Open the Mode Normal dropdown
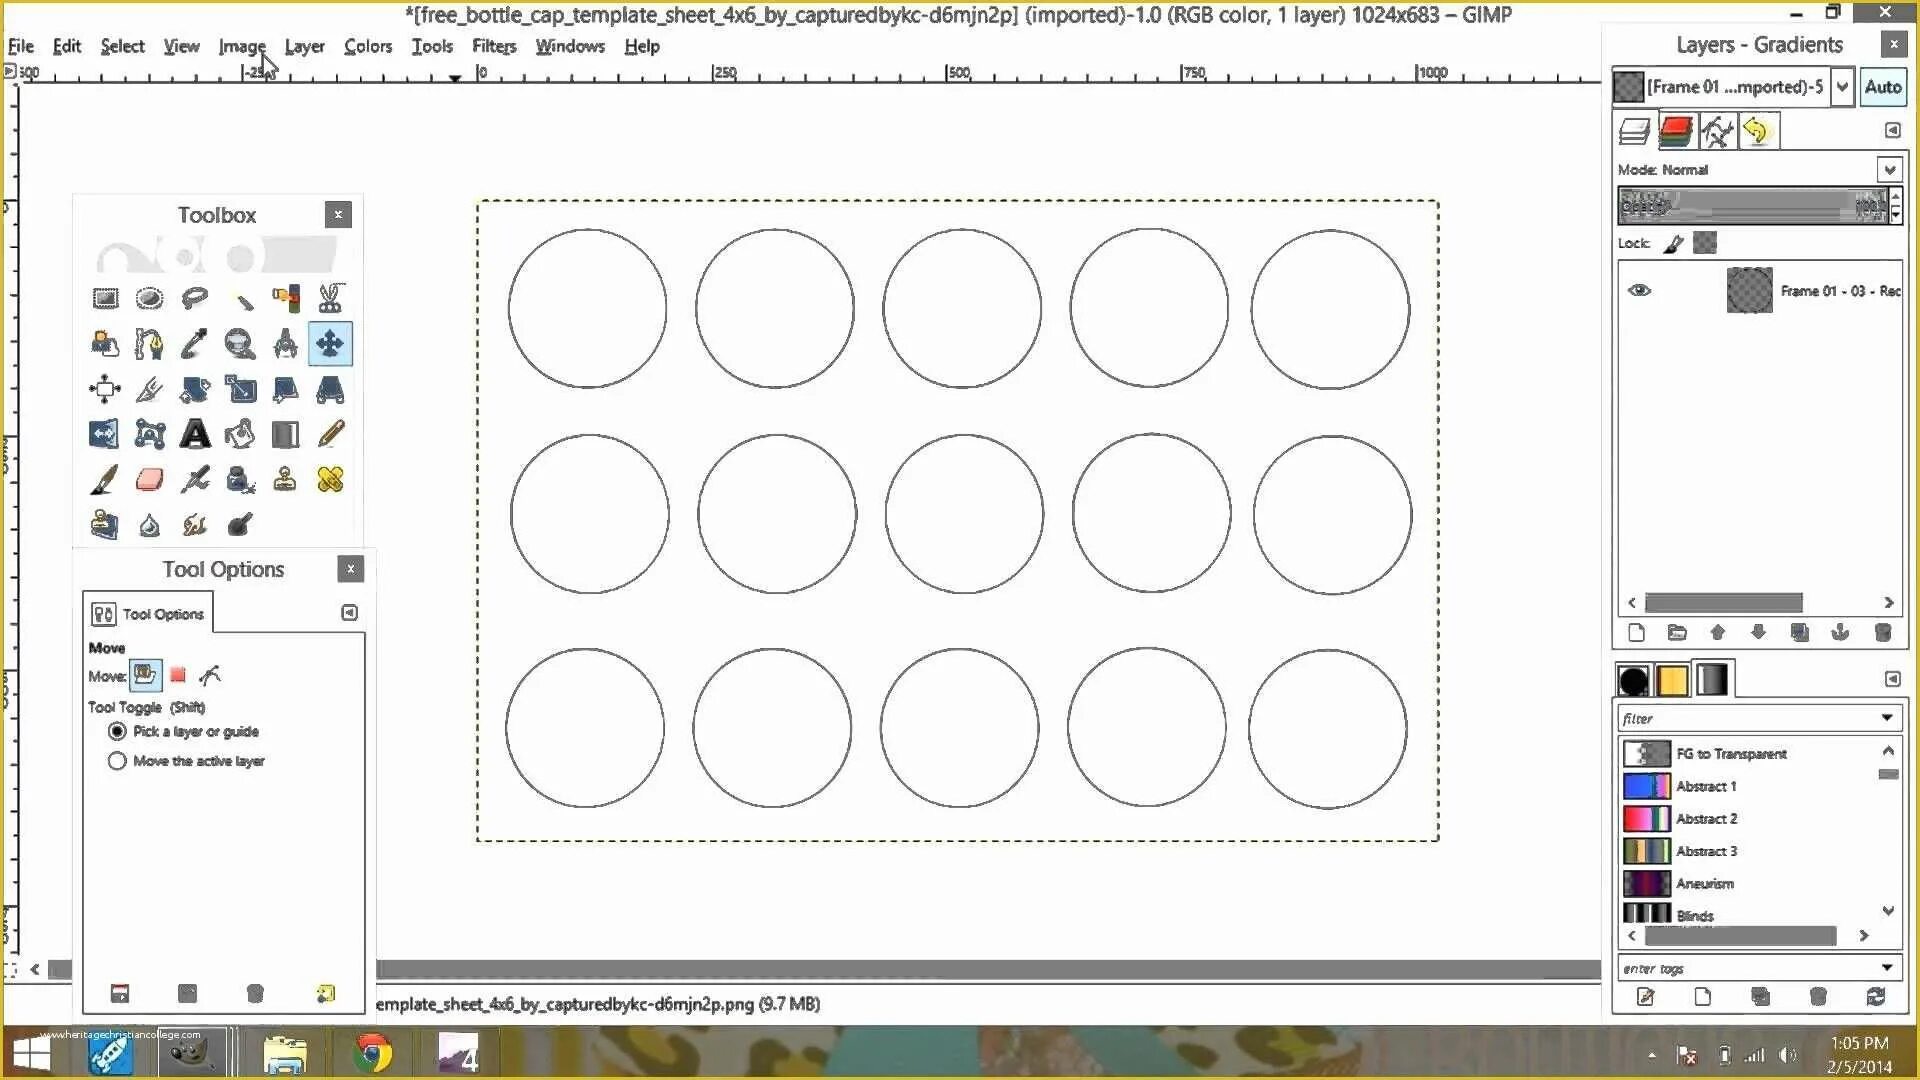The image size is (1920, 1080). click(x=1889, y=169)
